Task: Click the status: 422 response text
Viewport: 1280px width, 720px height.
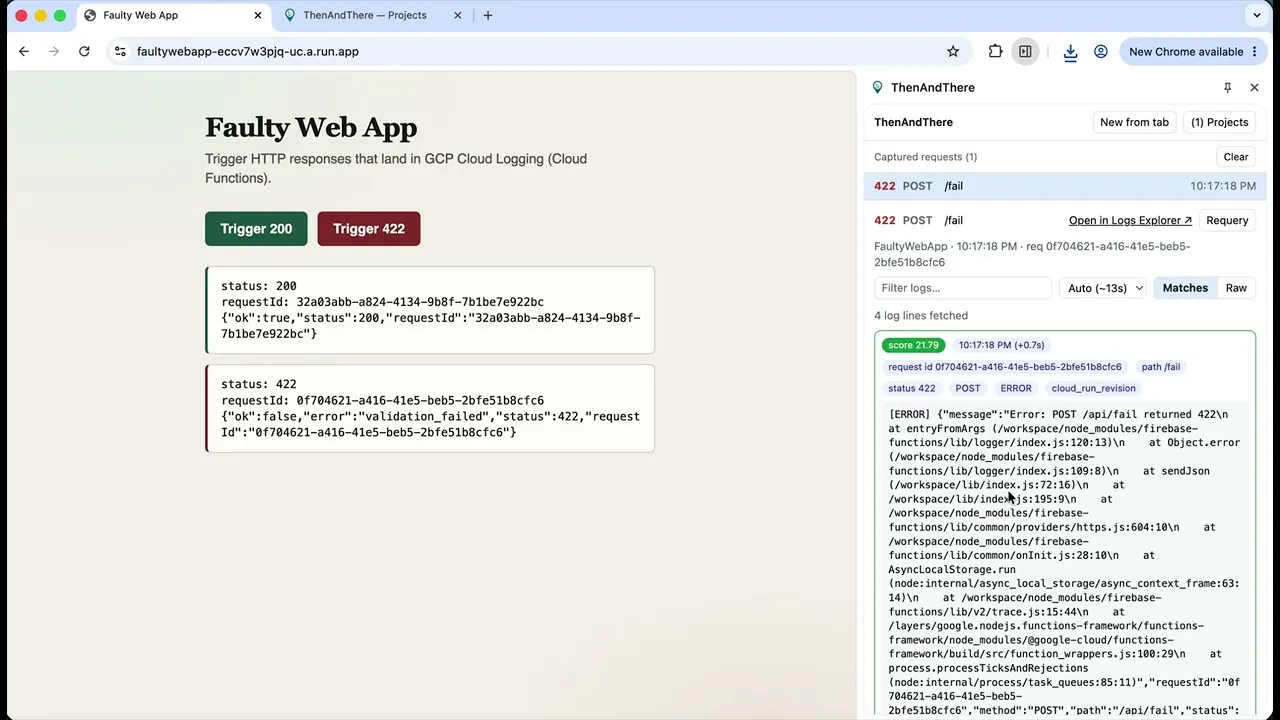Action: coord(259,384)
